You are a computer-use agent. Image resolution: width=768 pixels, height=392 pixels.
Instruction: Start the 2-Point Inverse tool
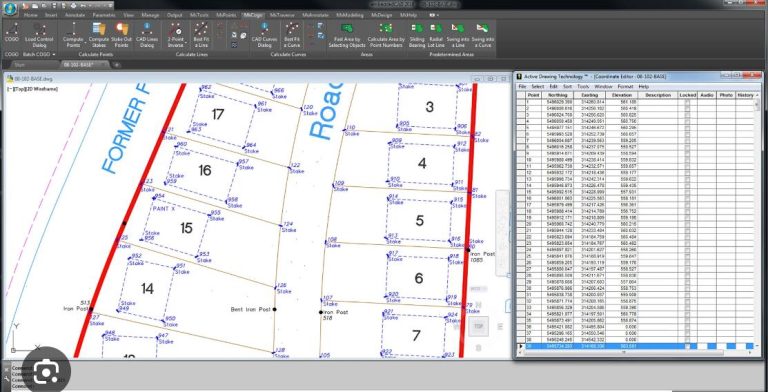tap(175, 34)
